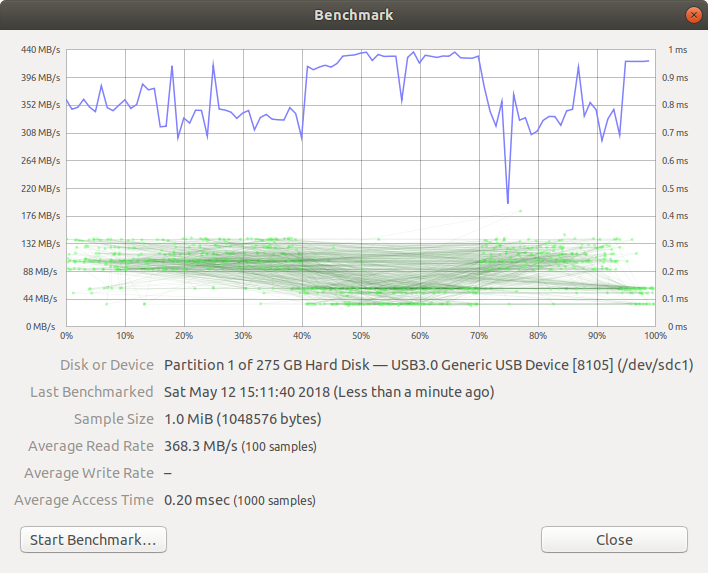The width and height of the screenshot is (708, 573).
Task: Click the '60%' x-axis label
Action: (x=420, y=336)
